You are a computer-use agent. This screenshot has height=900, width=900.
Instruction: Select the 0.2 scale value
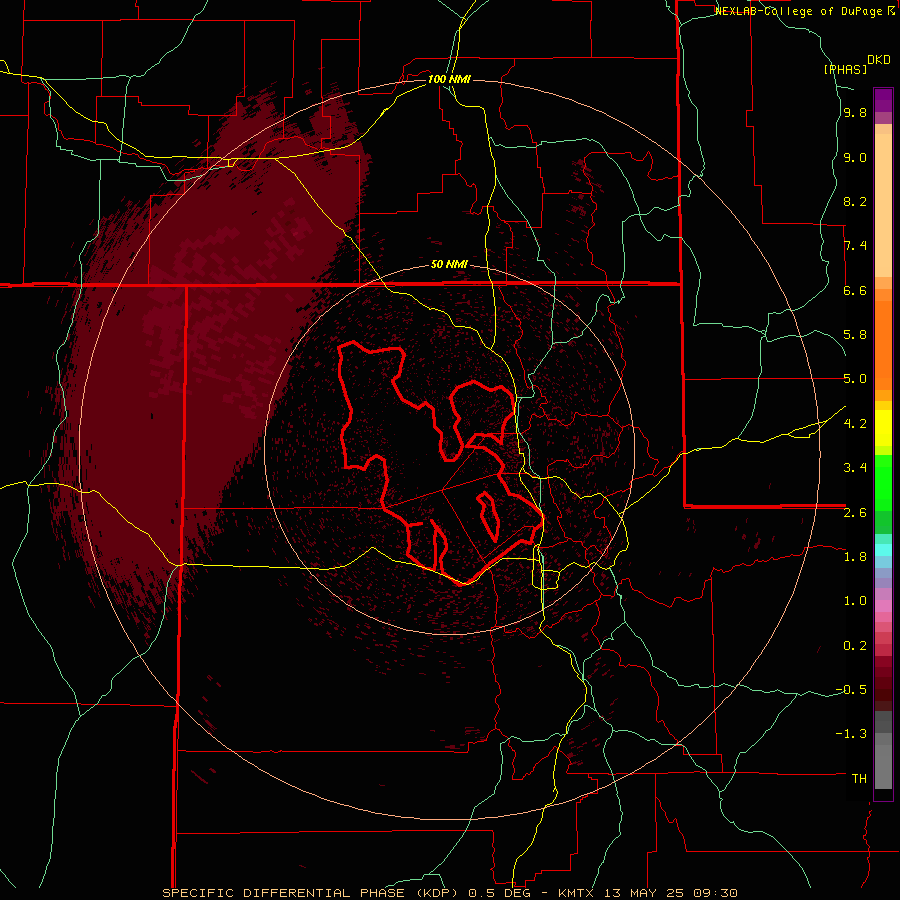click(x=855, y=646)
